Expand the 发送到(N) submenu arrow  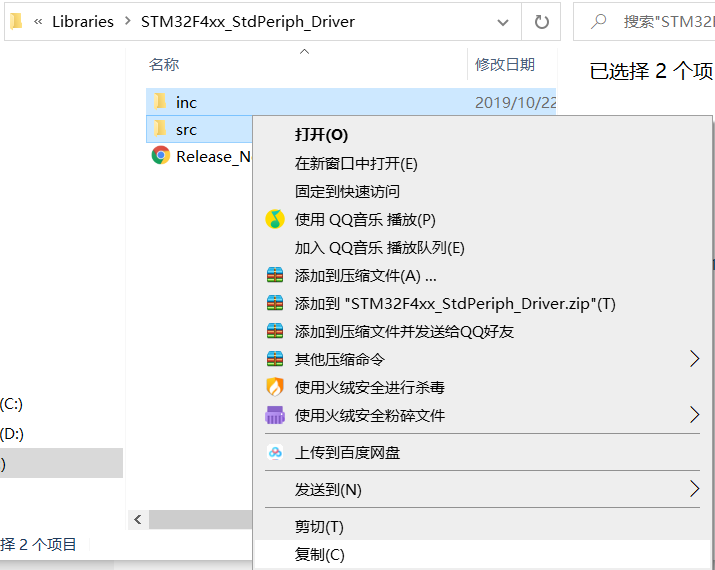point(694,489)
